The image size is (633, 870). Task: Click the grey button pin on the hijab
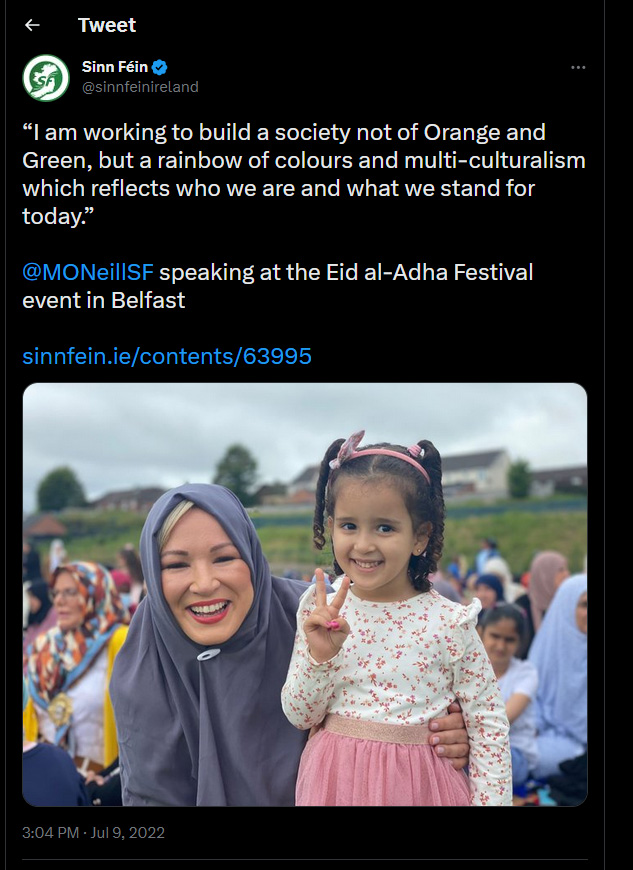click(x=209, y=655)
